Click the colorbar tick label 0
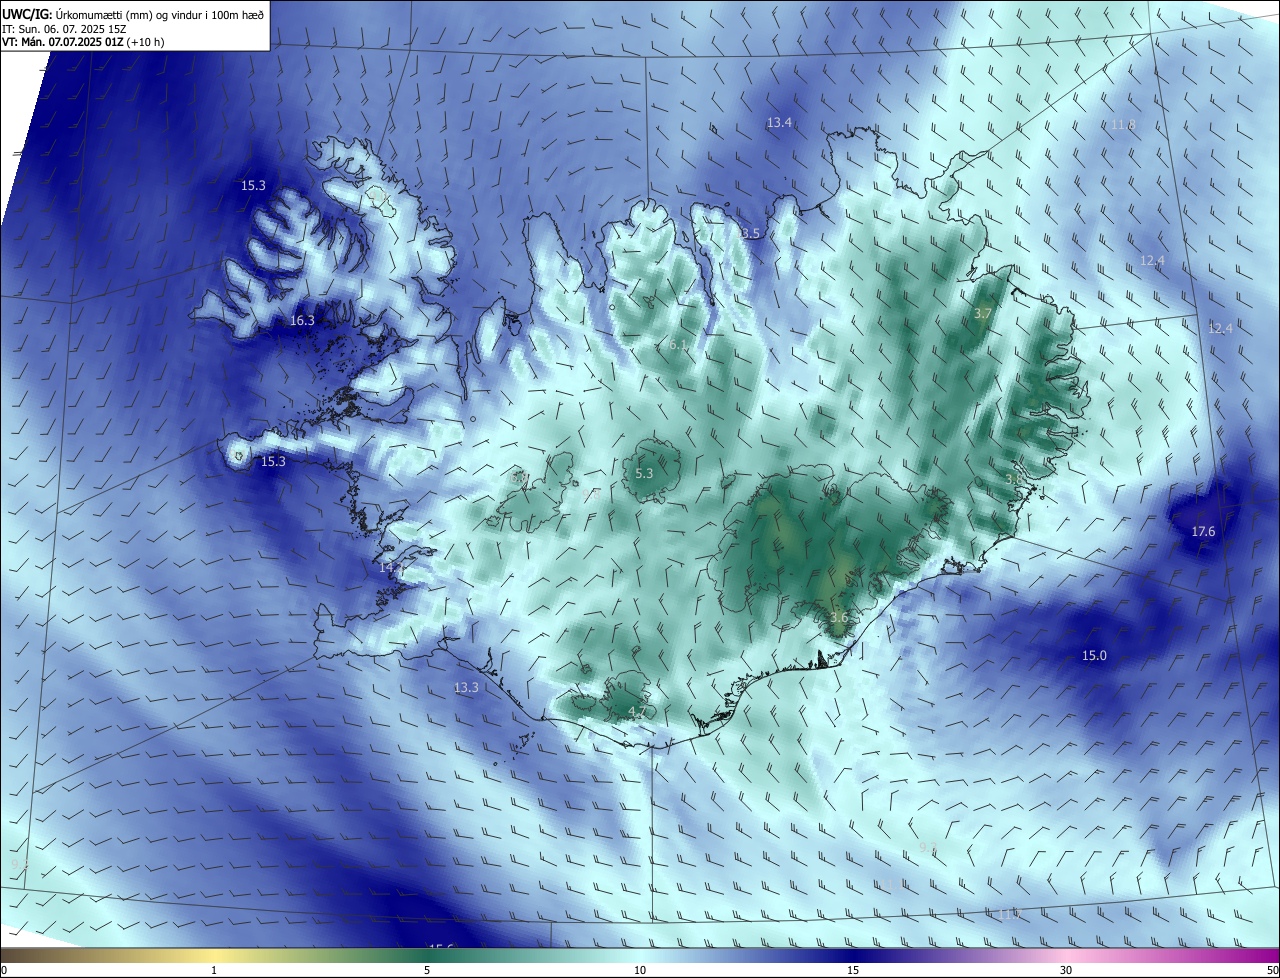 pyautogui.click(x=3, y=970)
